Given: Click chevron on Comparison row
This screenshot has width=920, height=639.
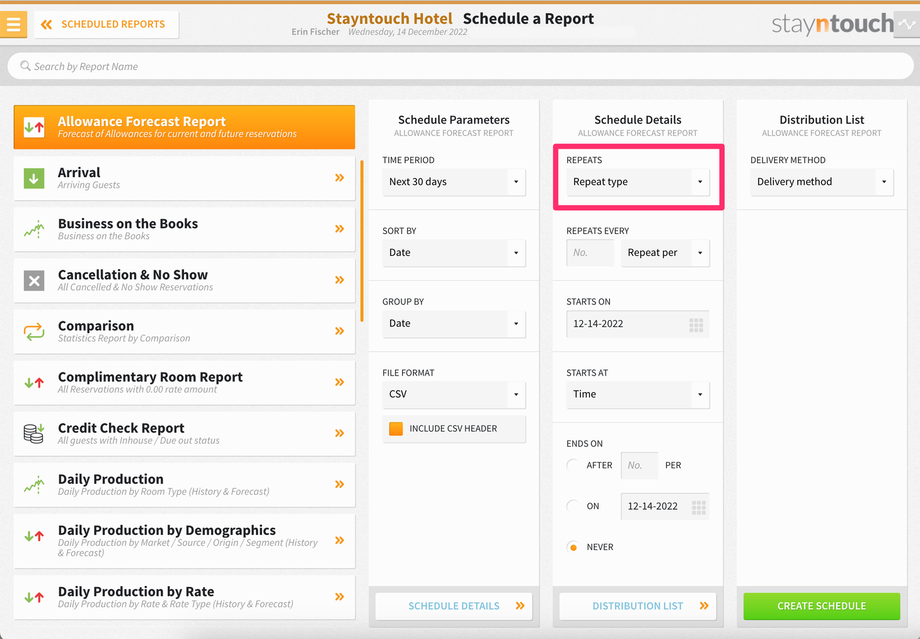Looking at the screenshot, I should [x=340, y=331].
